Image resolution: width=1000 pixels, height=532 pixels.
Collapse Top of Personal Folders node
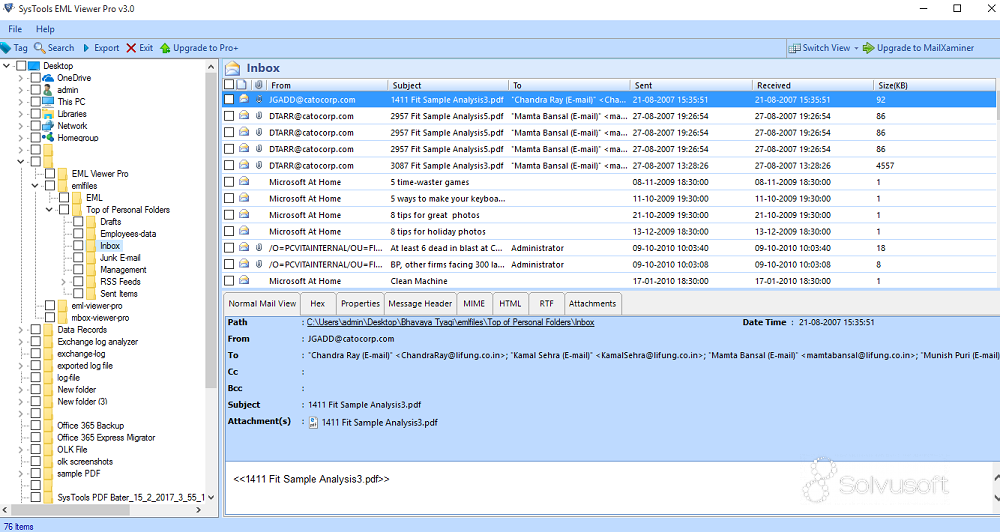49,210
